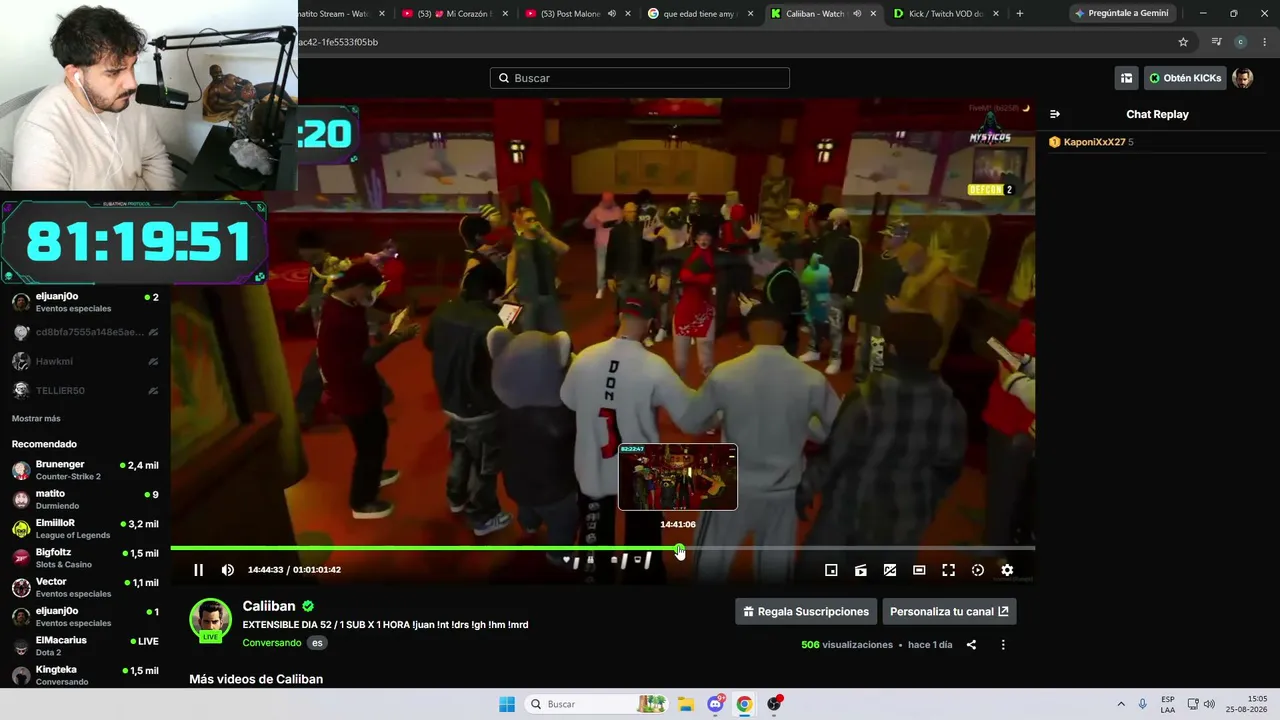Bookmark this page with star icon

[x=1183, y=42]
